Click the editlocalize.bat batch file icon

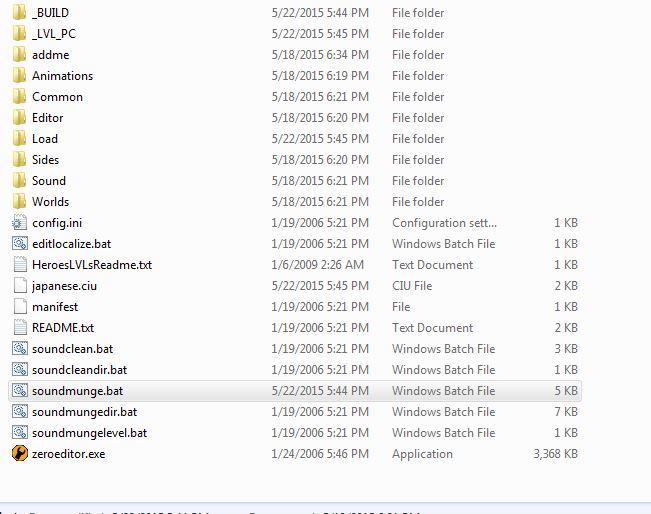click(x=20, y=244)
